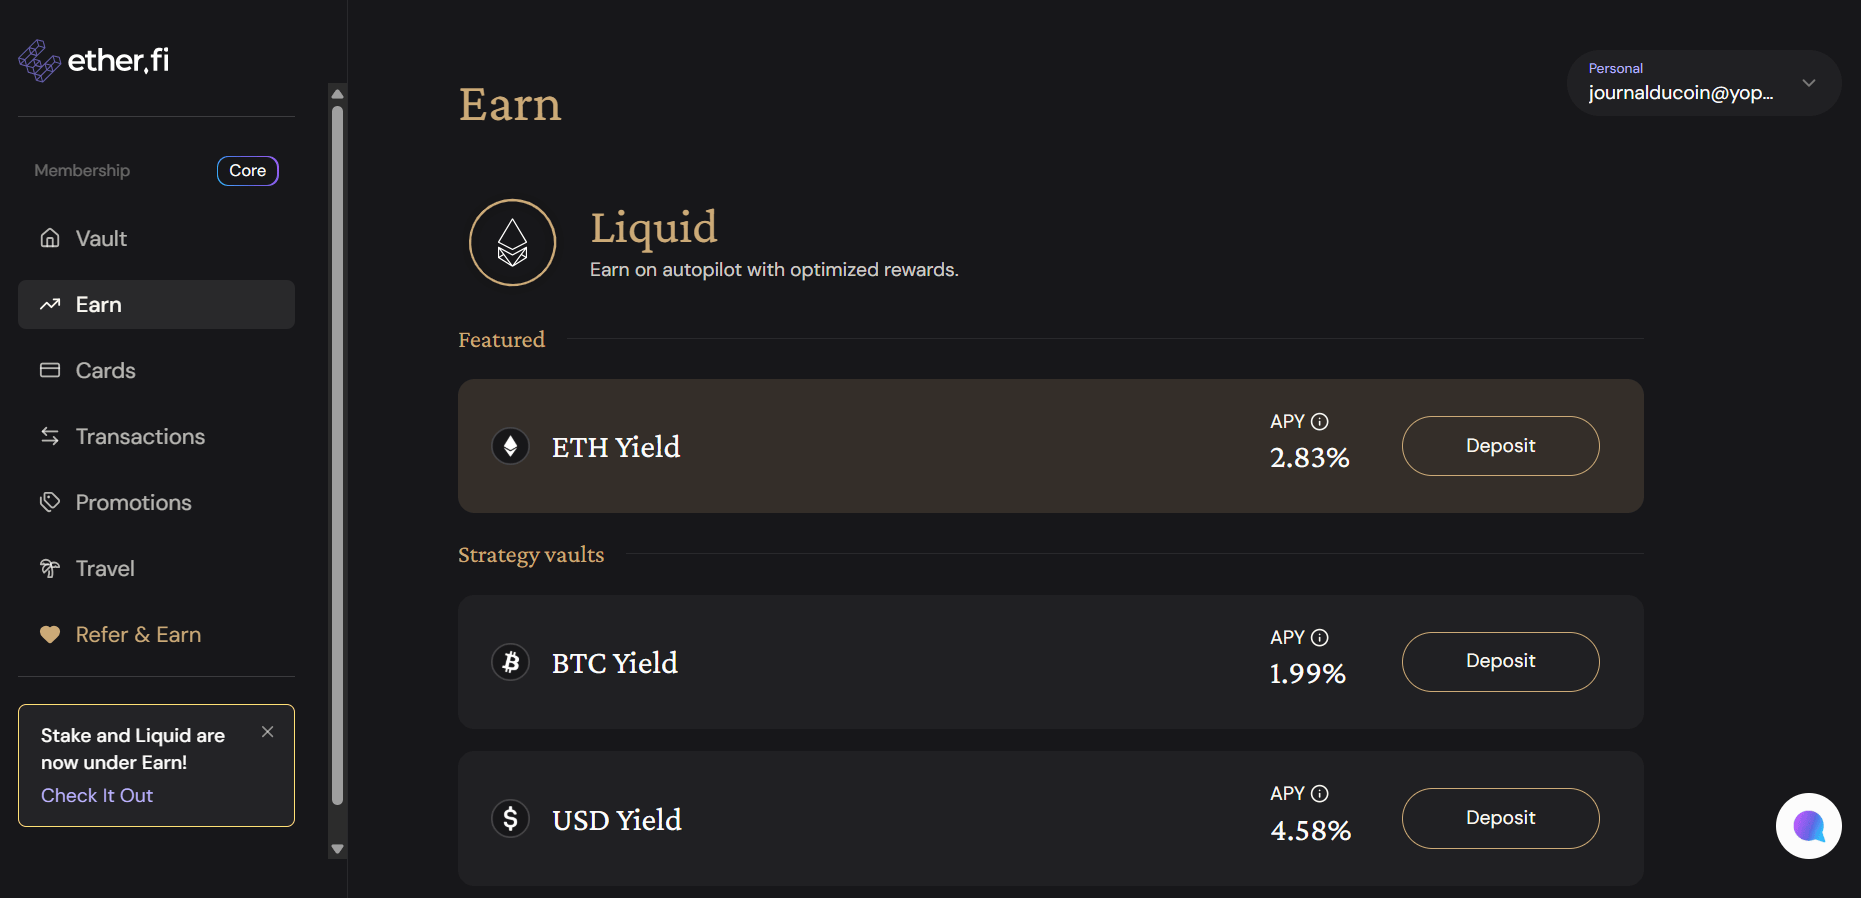Follow the Check It Out link
1861x898 pixels.
coord(97,796)
